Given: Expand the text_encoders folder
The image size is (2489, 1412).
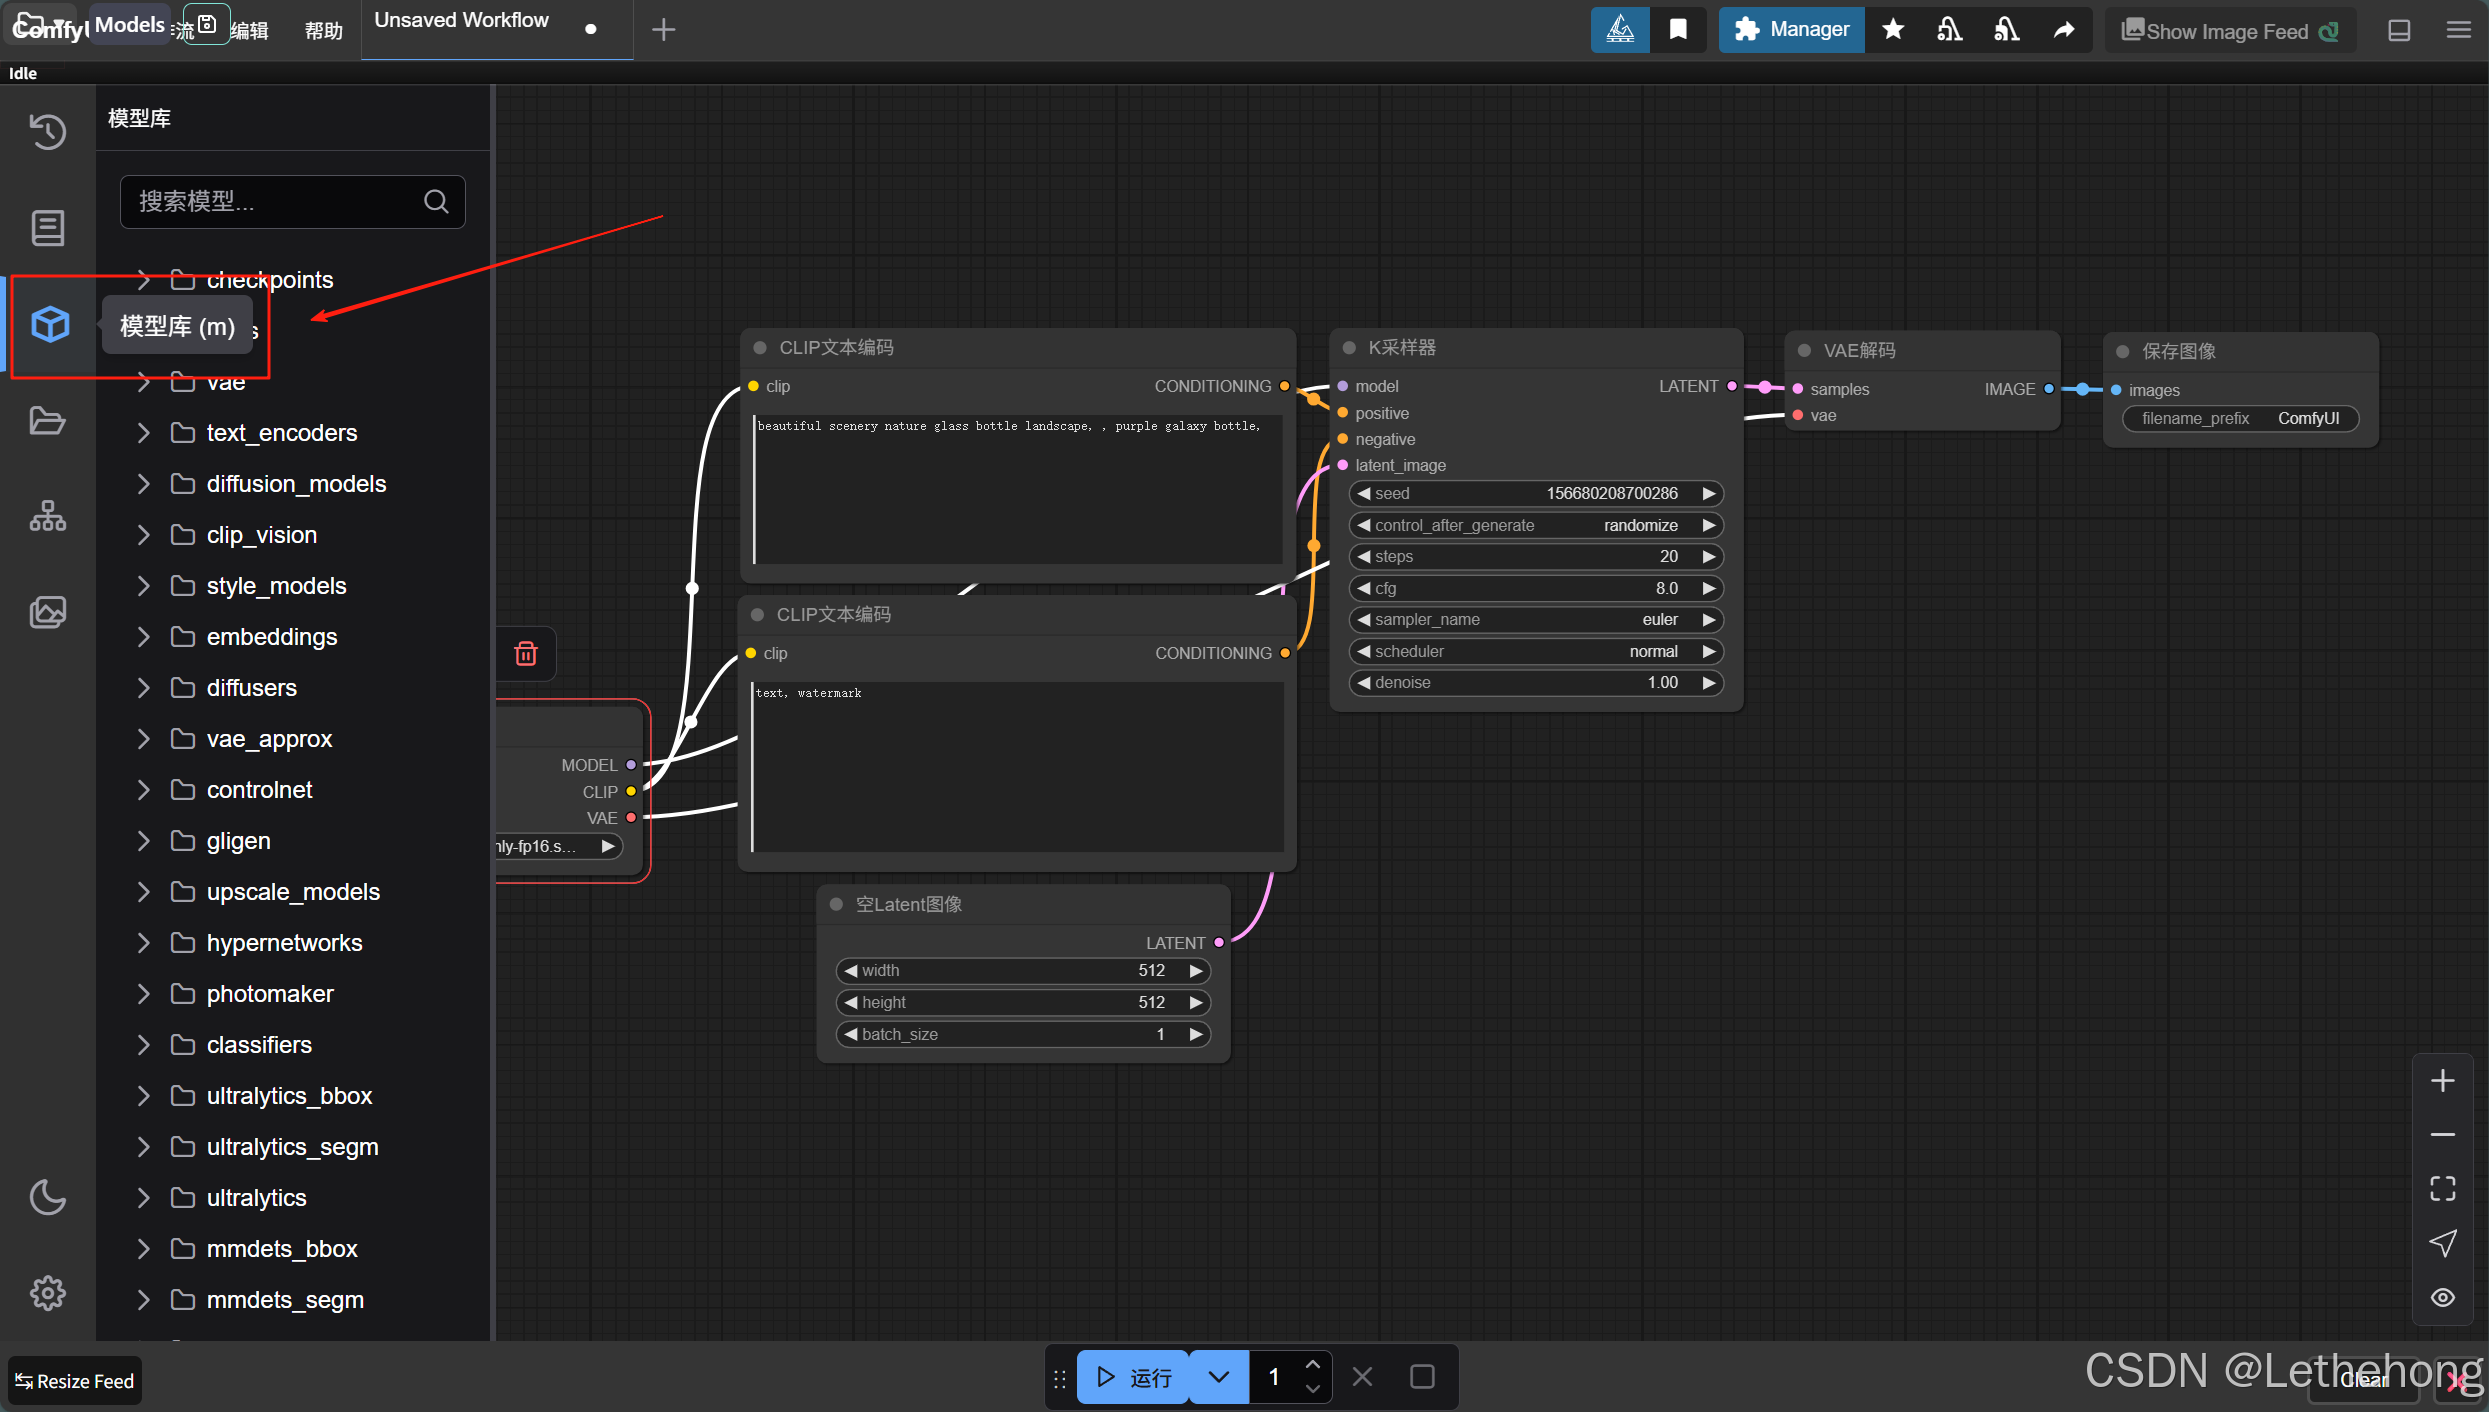Looking at the screenshot, I should [x=143, y=433].
